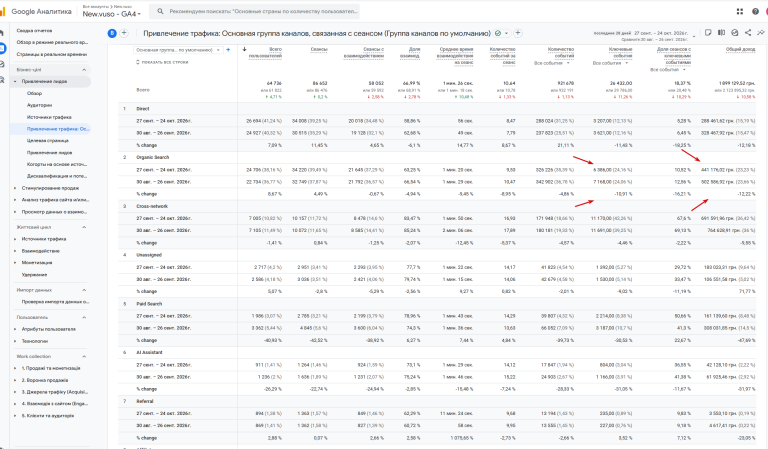The image size is (768, 449).
Task: Open Все события dropdown under Количество событий
Action: pos(552,63)
